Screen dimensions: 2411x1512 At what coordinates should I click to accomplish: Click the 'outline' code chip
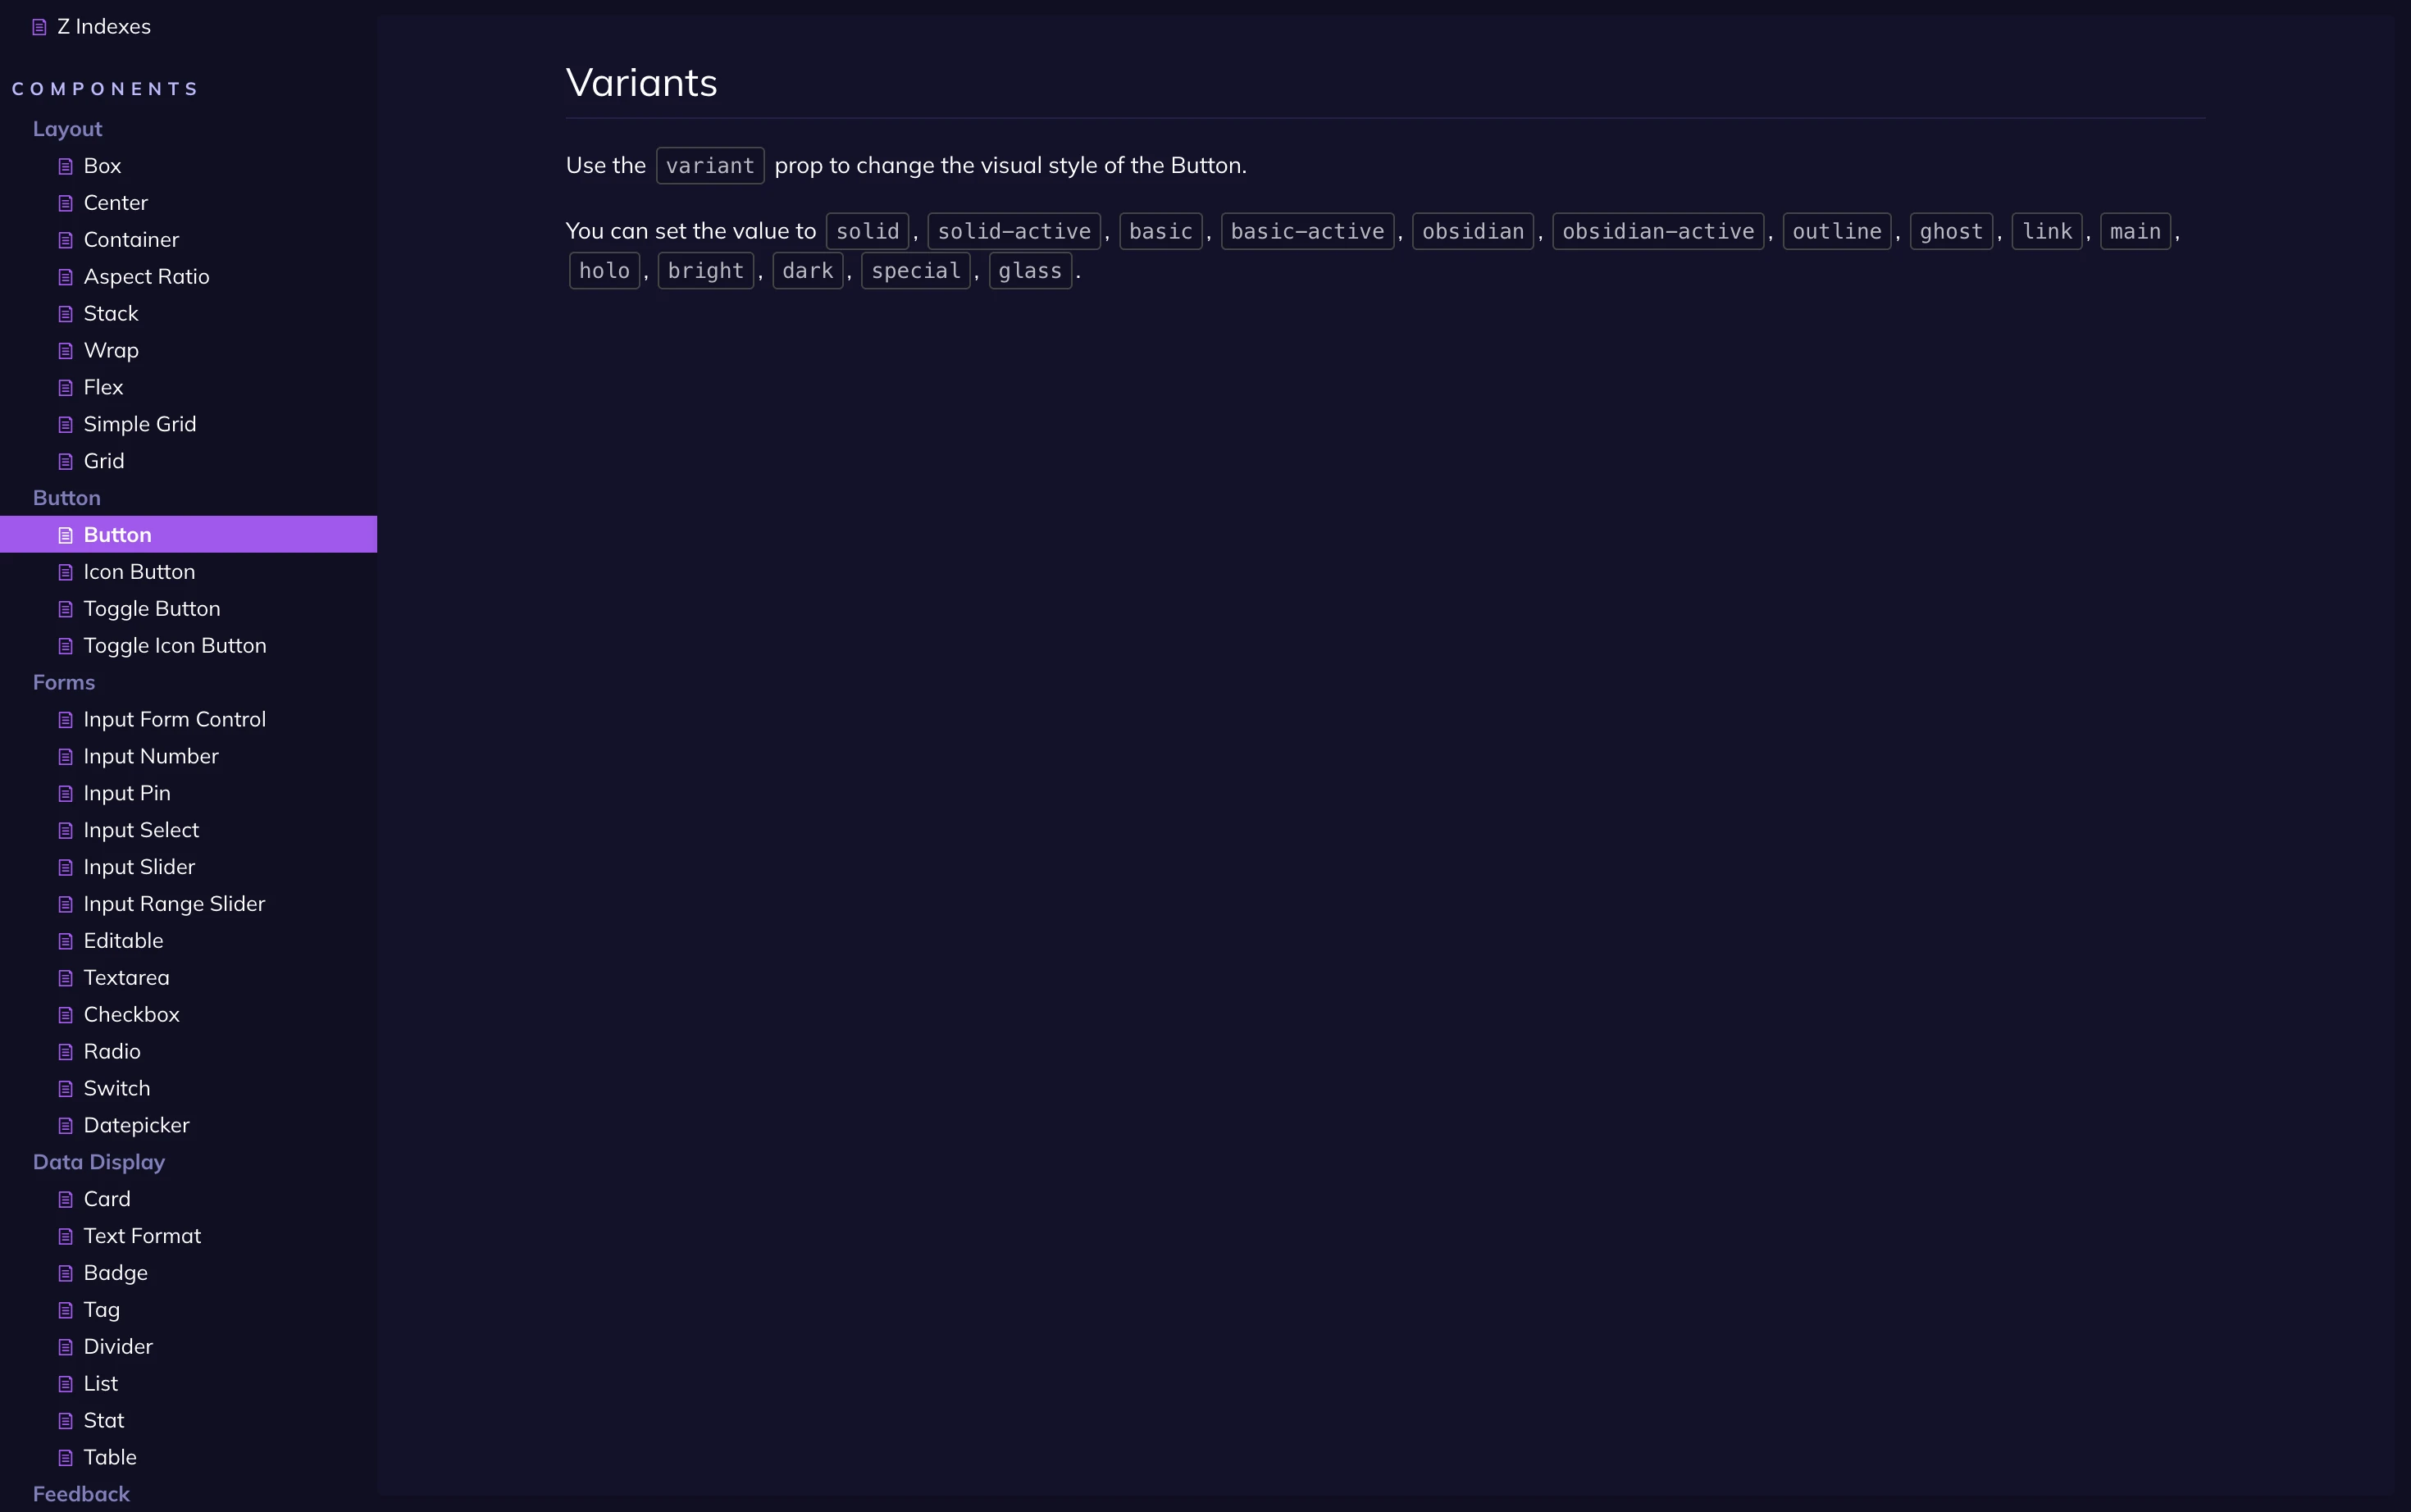(1837, 231)
